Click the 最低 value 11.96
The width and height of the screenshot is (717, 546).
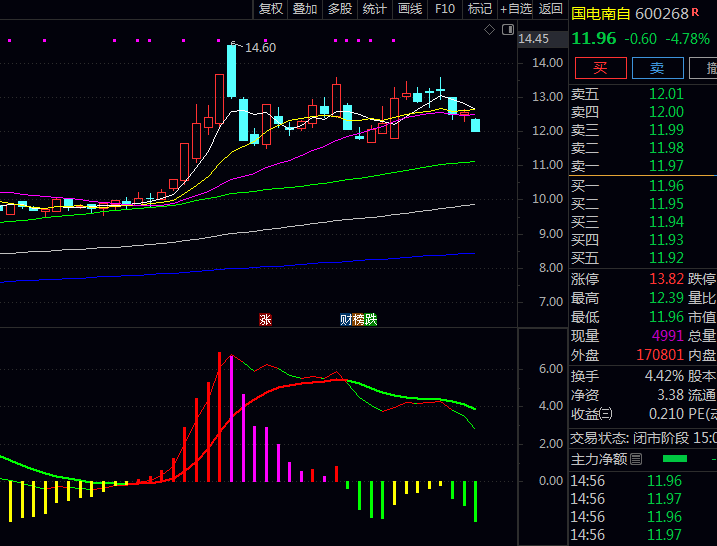(x=666, y=317)
